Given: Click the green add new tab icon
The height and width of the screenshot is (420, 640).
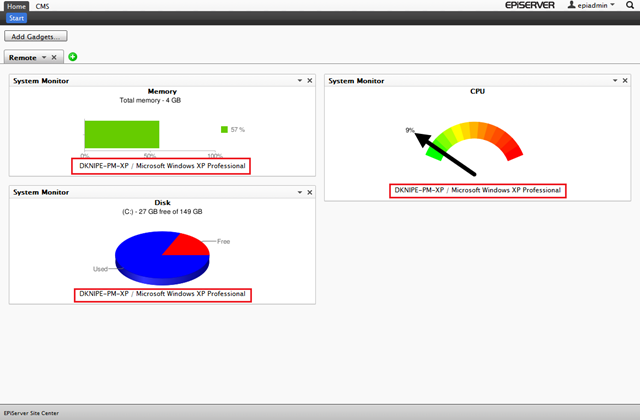Looking at the screenshot, I should pyautogui.click(x=73, y=57).
